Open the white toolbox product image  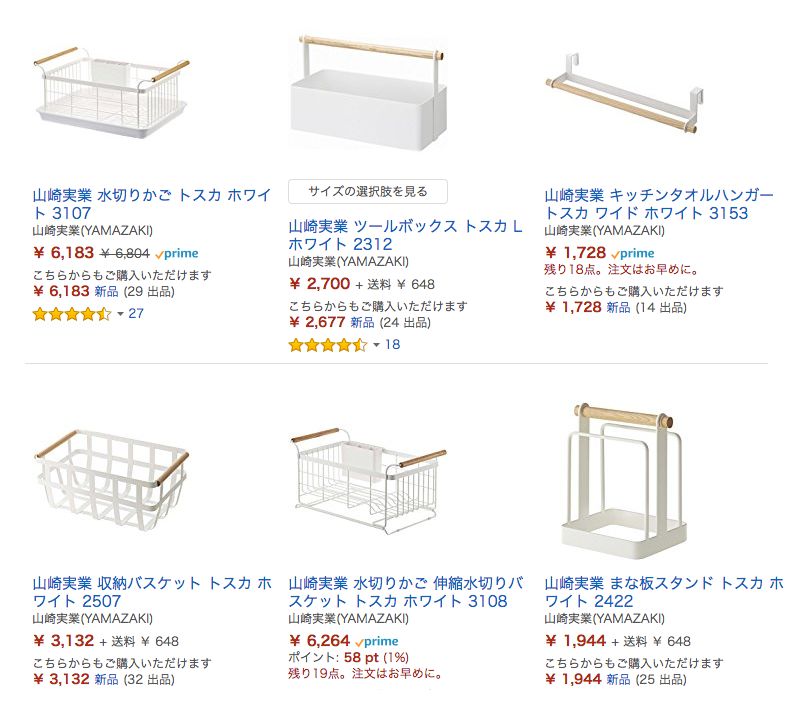click(367, 95)
